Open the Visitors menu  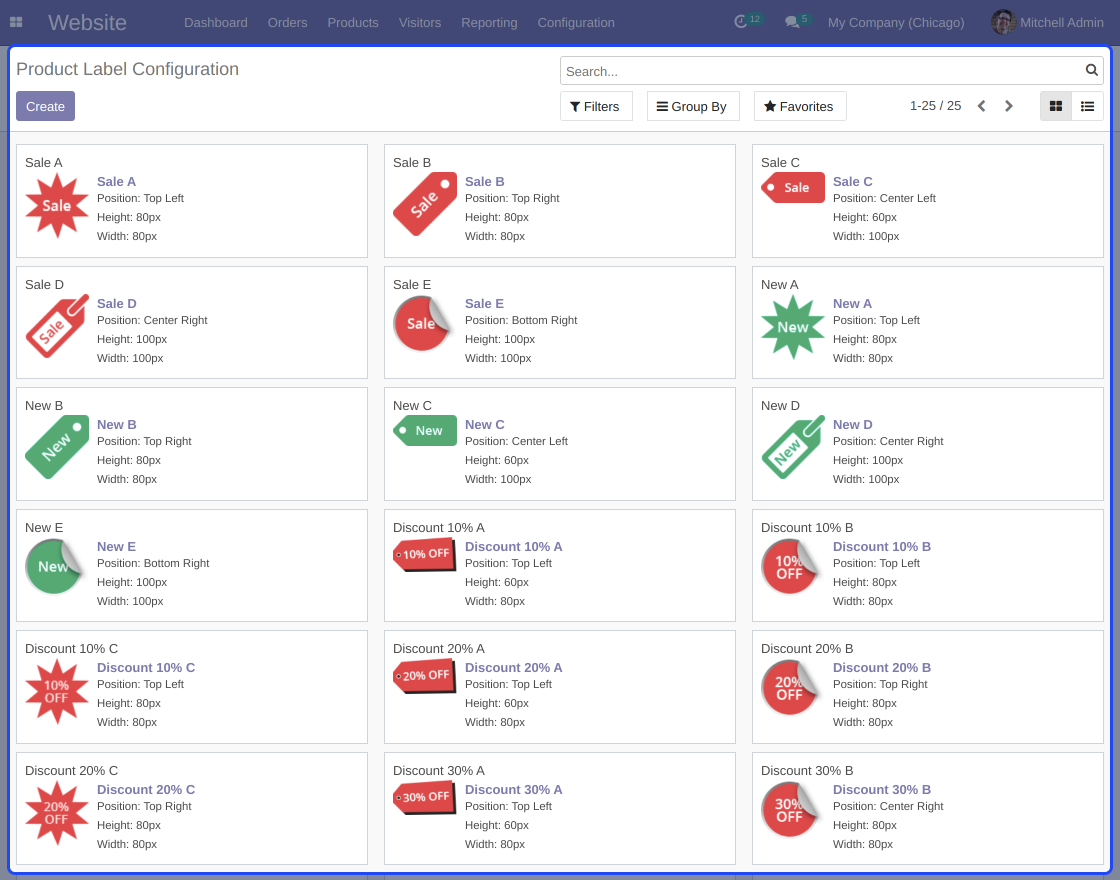pyautogui.click(x=420, y=22)
